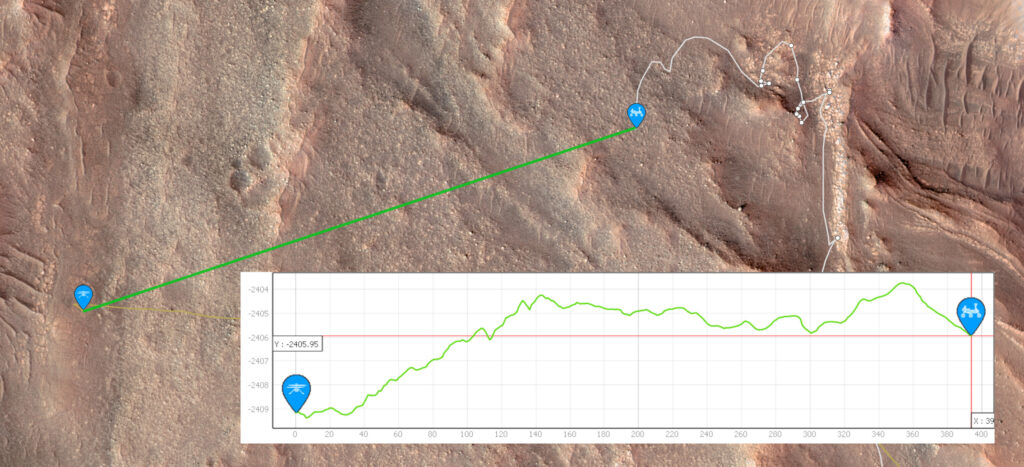Click the northernmost white rover waypoint dot
This screenshot has width=1024, height=467.
[790, 46]
